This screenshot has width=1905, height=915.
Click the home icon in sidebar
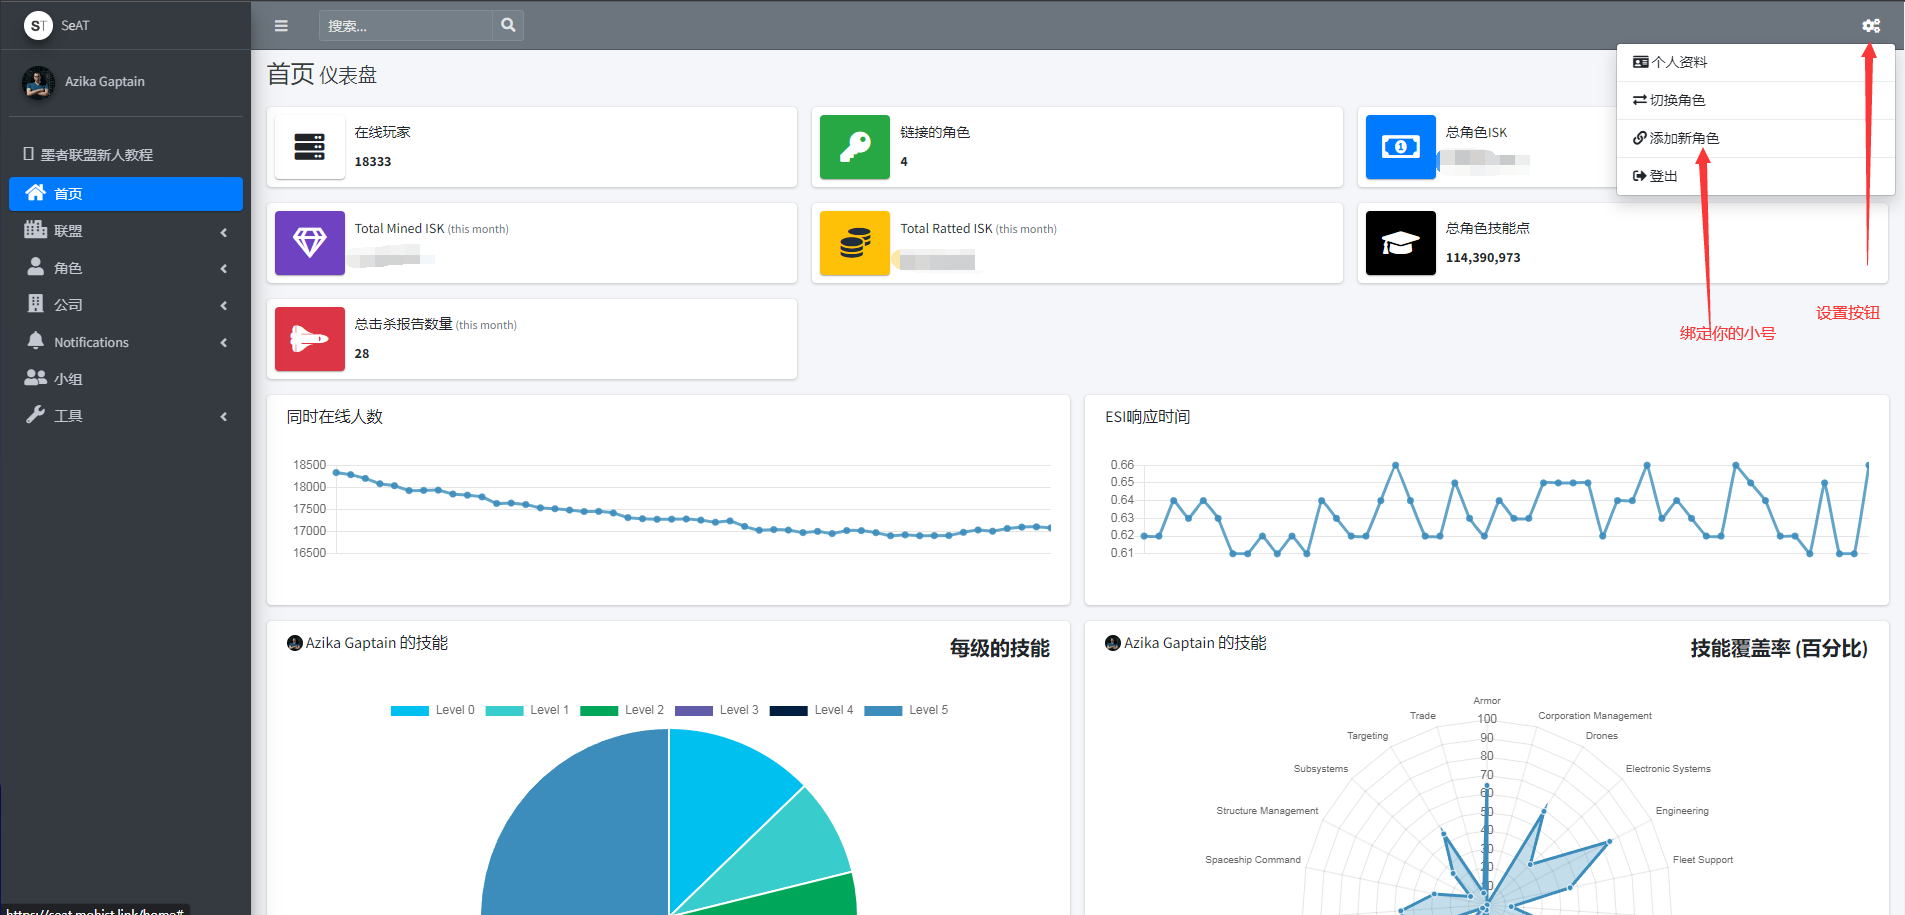36,193
